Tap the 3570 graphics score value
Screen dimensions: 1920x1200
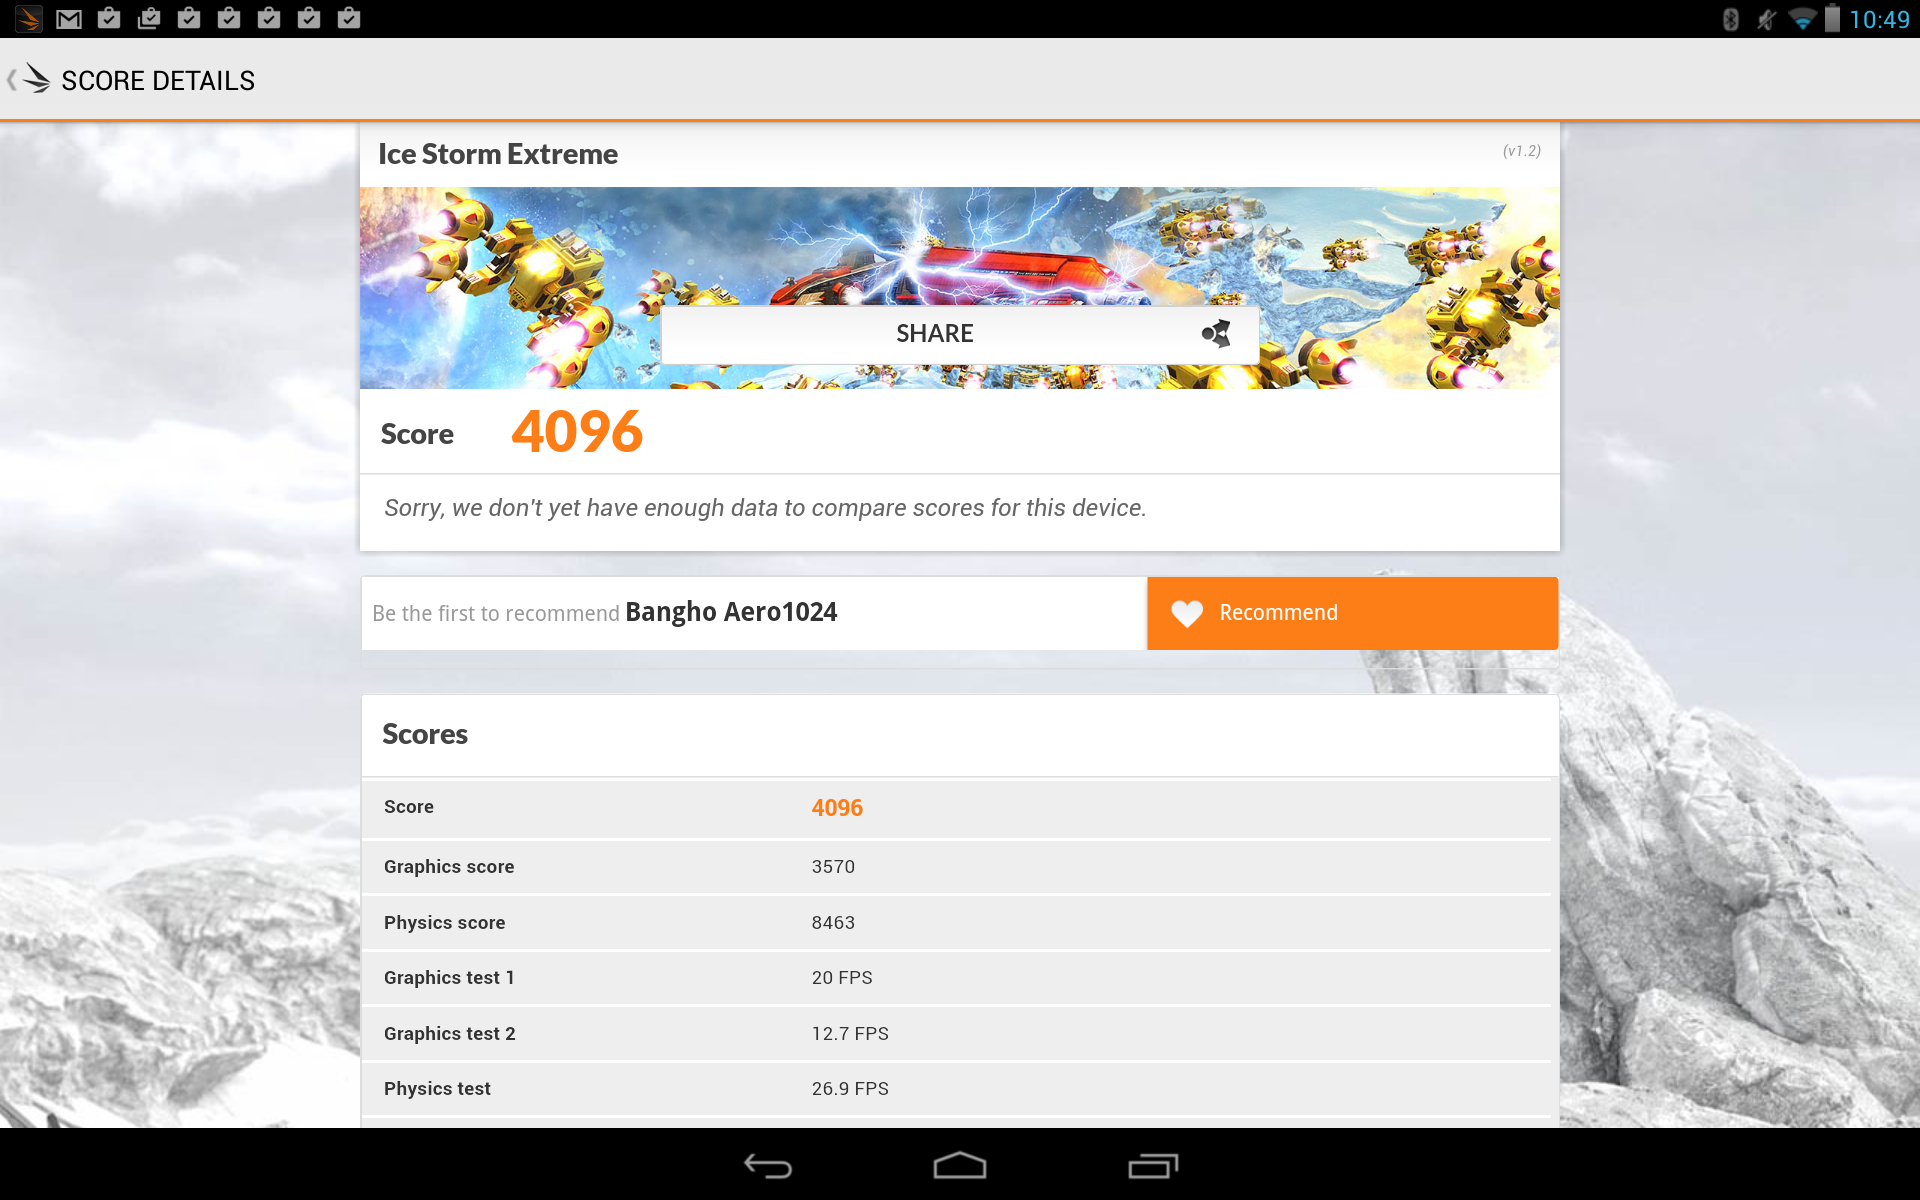833,867
